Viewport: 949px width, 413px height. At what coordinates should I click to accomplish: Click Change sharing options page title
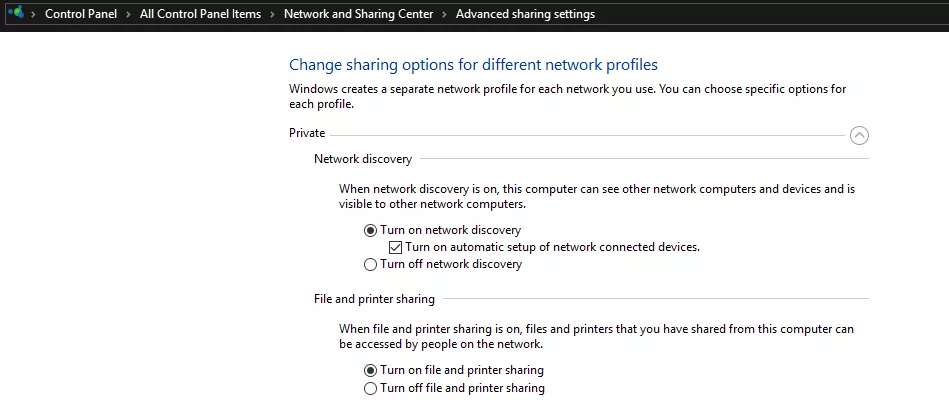[473, 65]
